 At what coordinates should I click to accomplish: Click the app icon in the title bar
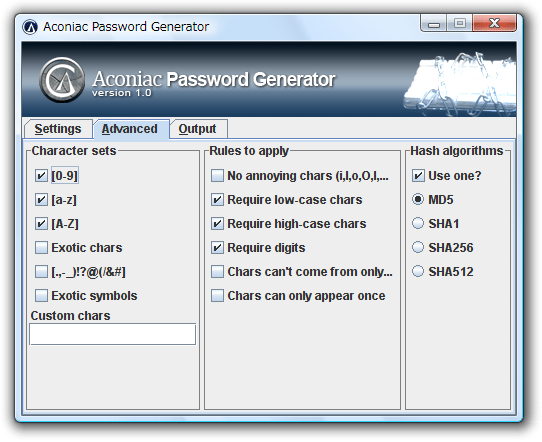tap(30, 27)
